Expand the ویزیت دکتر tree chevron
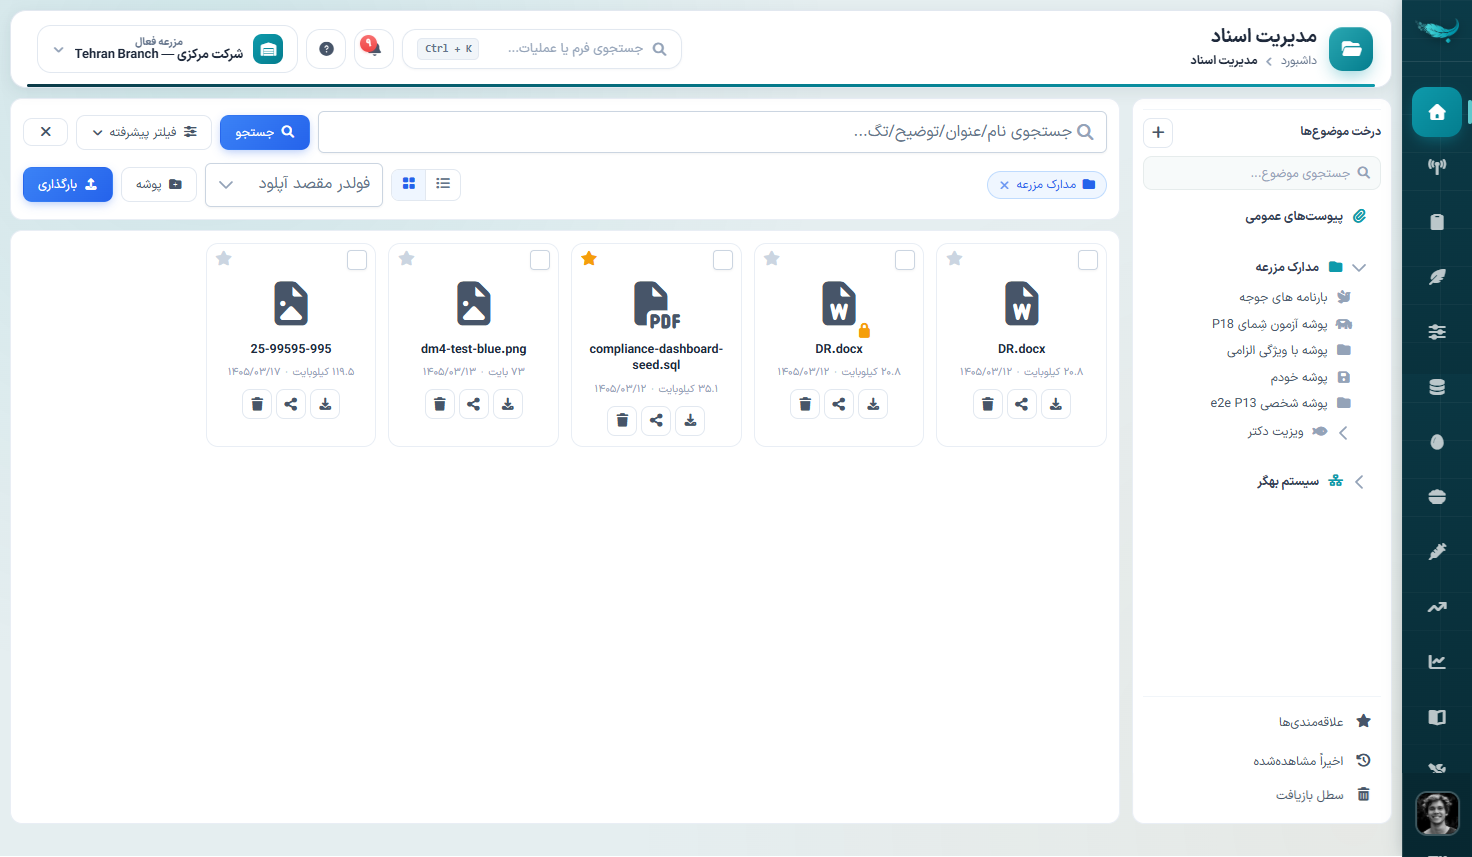The height and width of the screenshot is (857, 1472). [x=1343, y=433]
